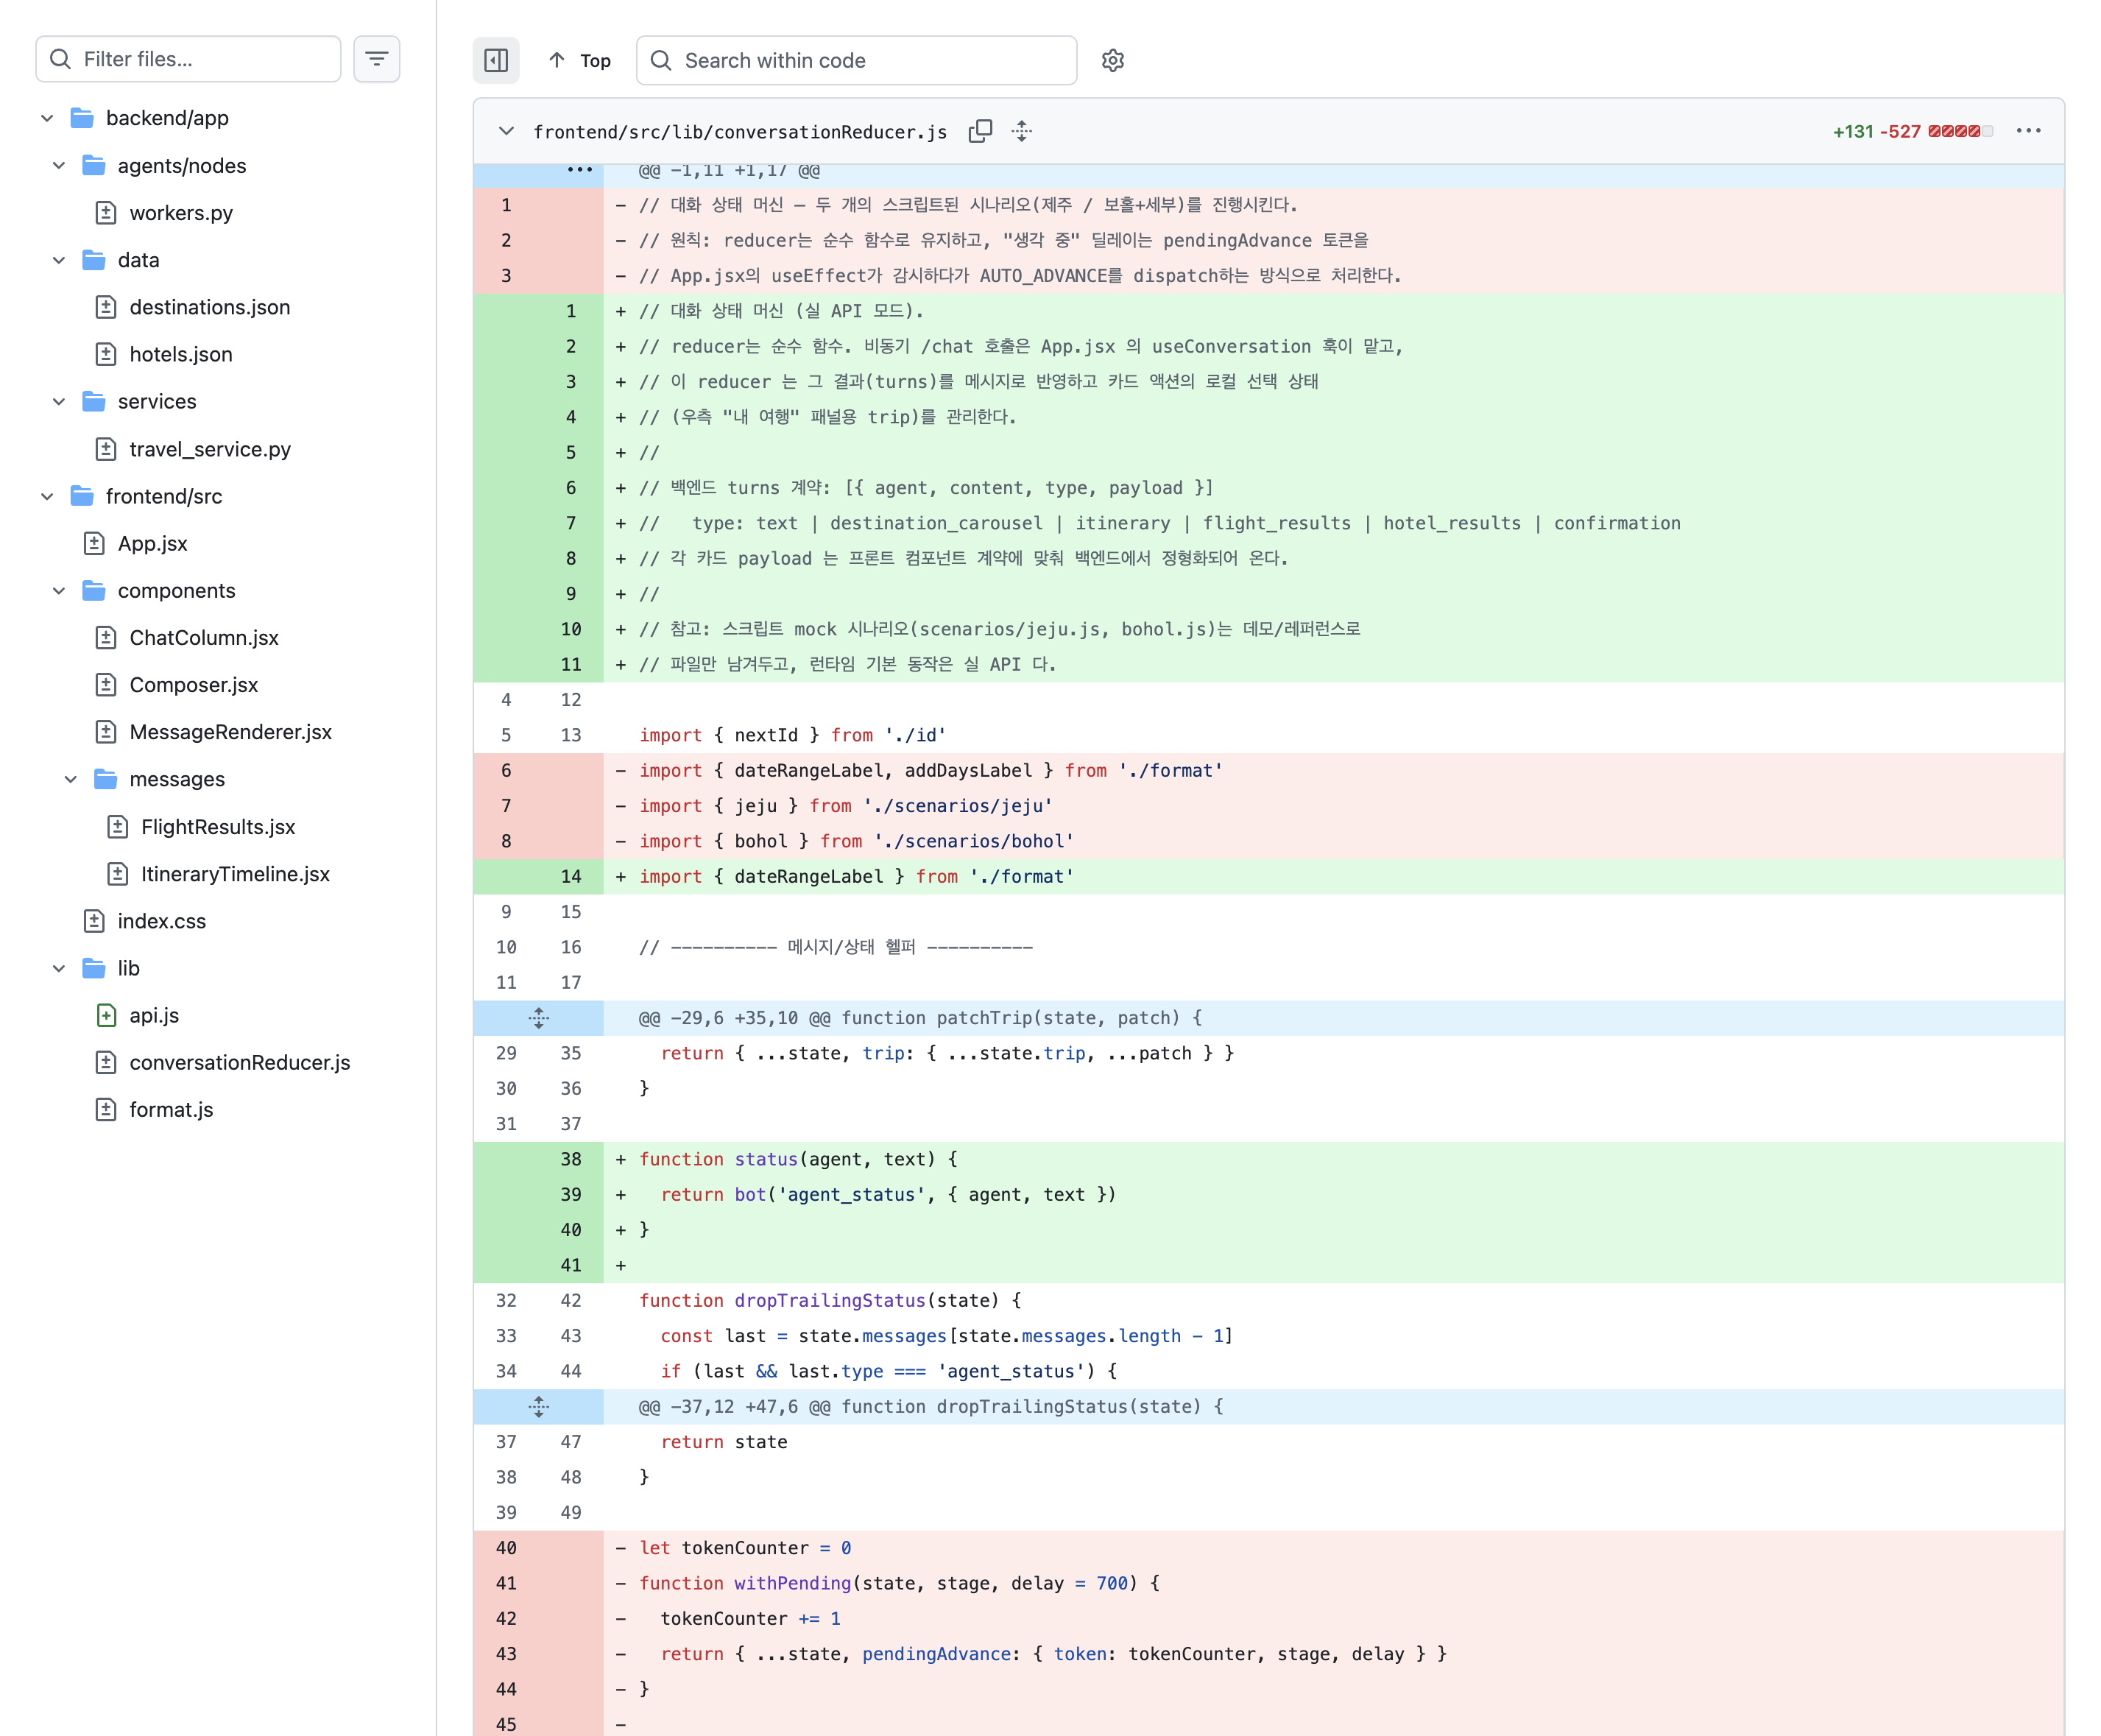Open the api.js added file
The image size is (2101, 1736).
tap(154, 1015)
